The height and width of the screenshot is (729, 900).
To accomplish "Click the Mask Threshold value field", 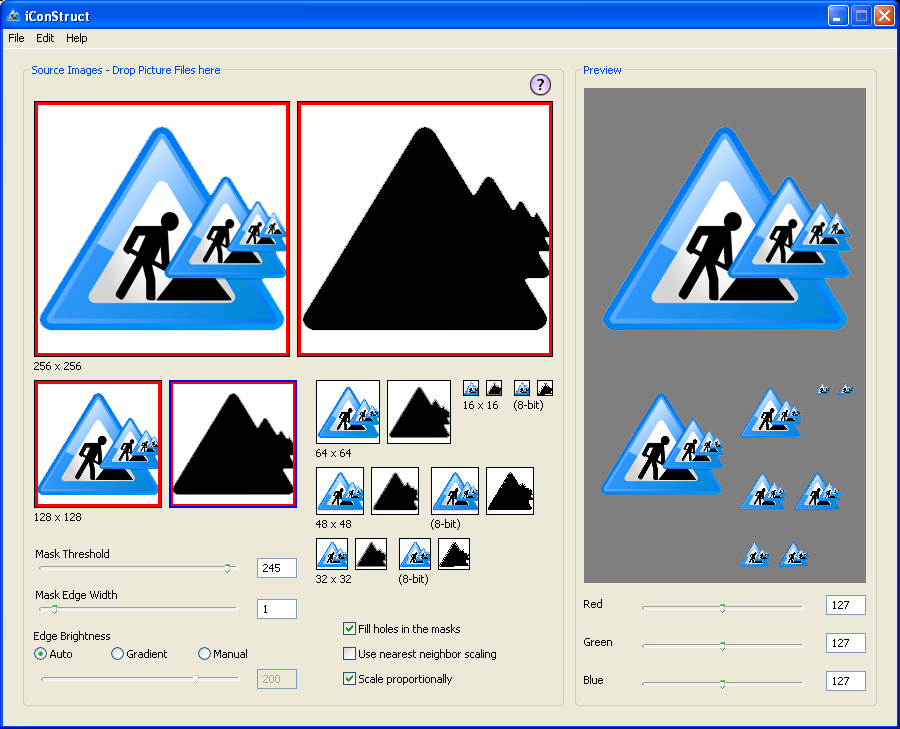I will (x=277, y=568).
